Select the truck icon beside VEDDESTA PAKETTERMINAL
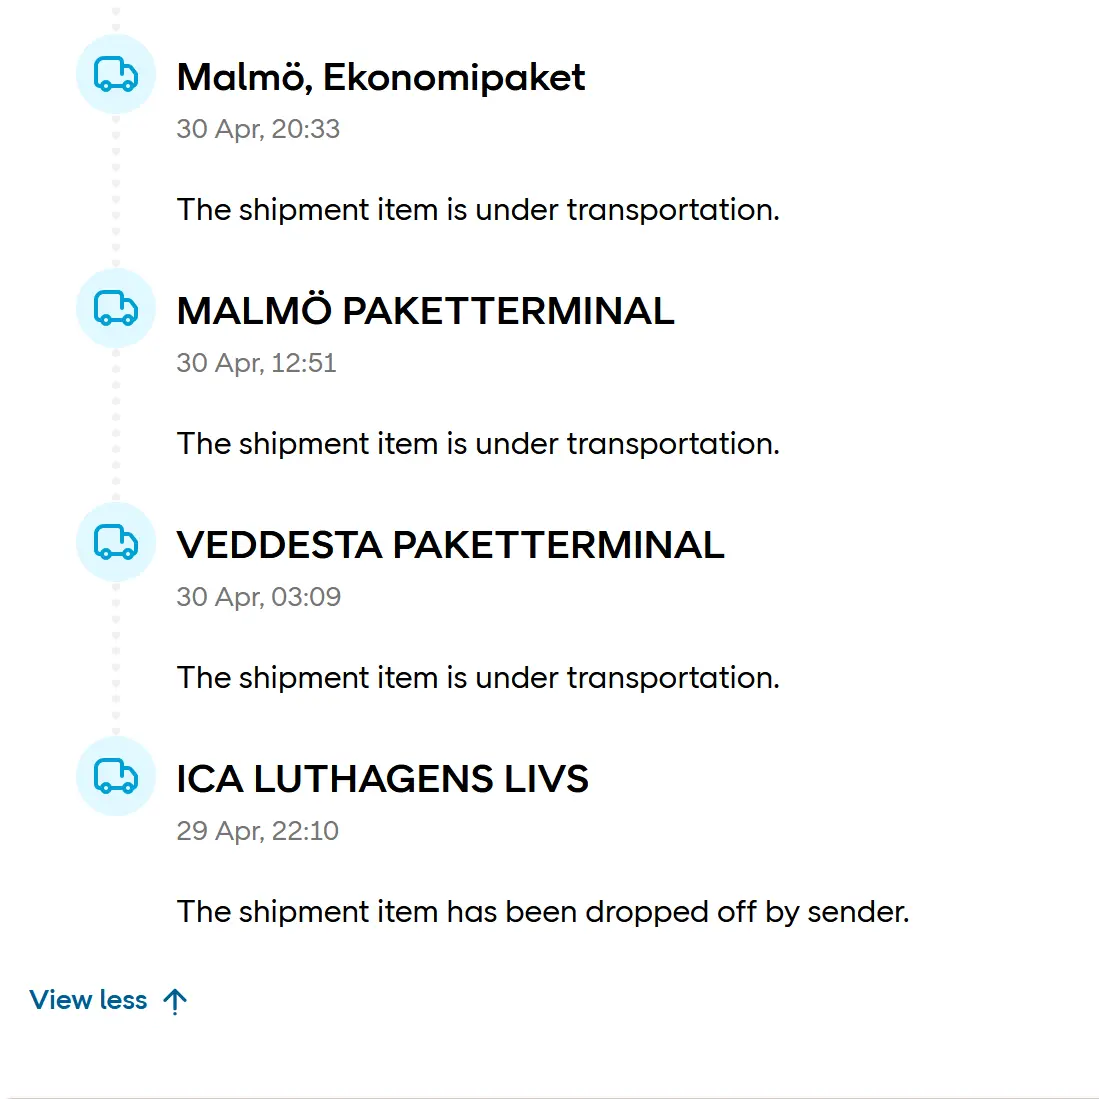The image size is (1099, 1099). click(x=116, y=543)
